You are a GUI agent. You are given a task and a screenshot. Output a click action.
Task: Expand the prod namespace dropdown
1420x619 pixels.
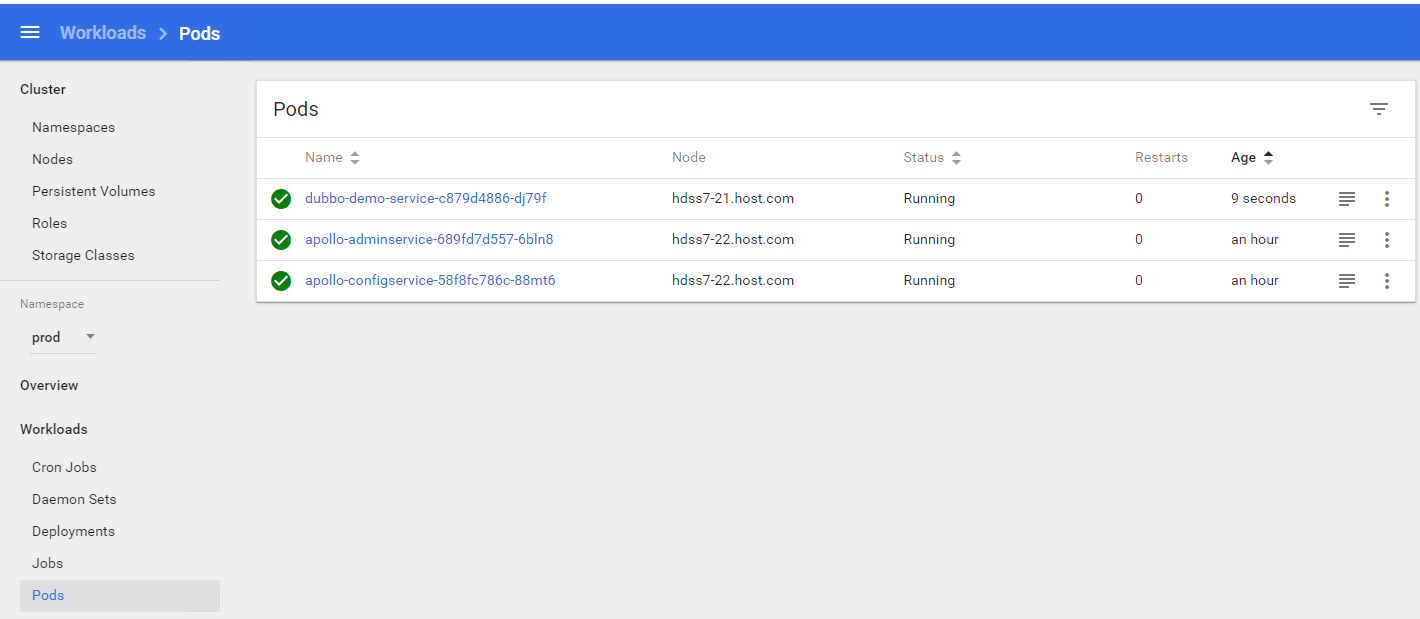[x=62, y=337]
